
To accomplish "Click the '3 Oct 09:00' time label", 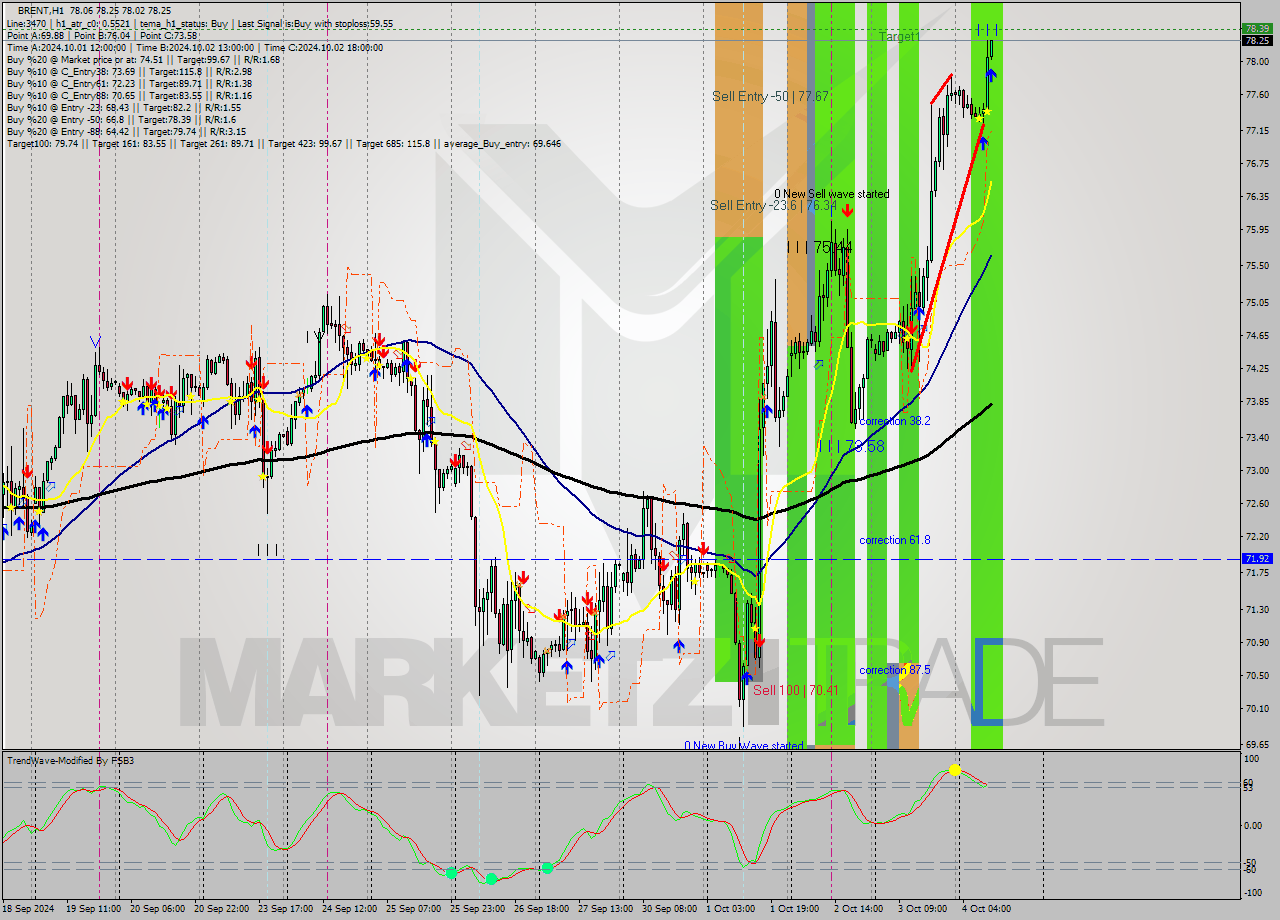I will tap(922, 909).
